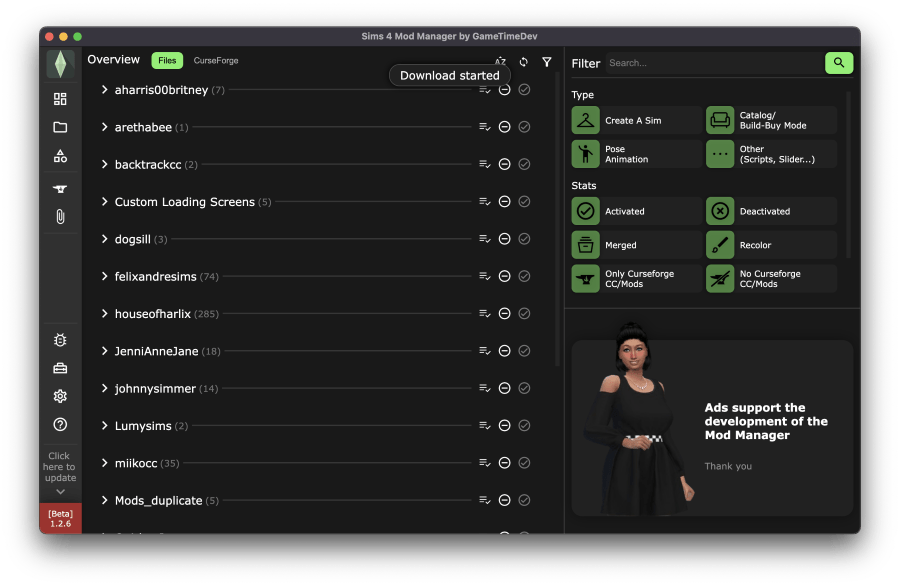Expand the dogsill folder chevron

[x=104, y=239]
